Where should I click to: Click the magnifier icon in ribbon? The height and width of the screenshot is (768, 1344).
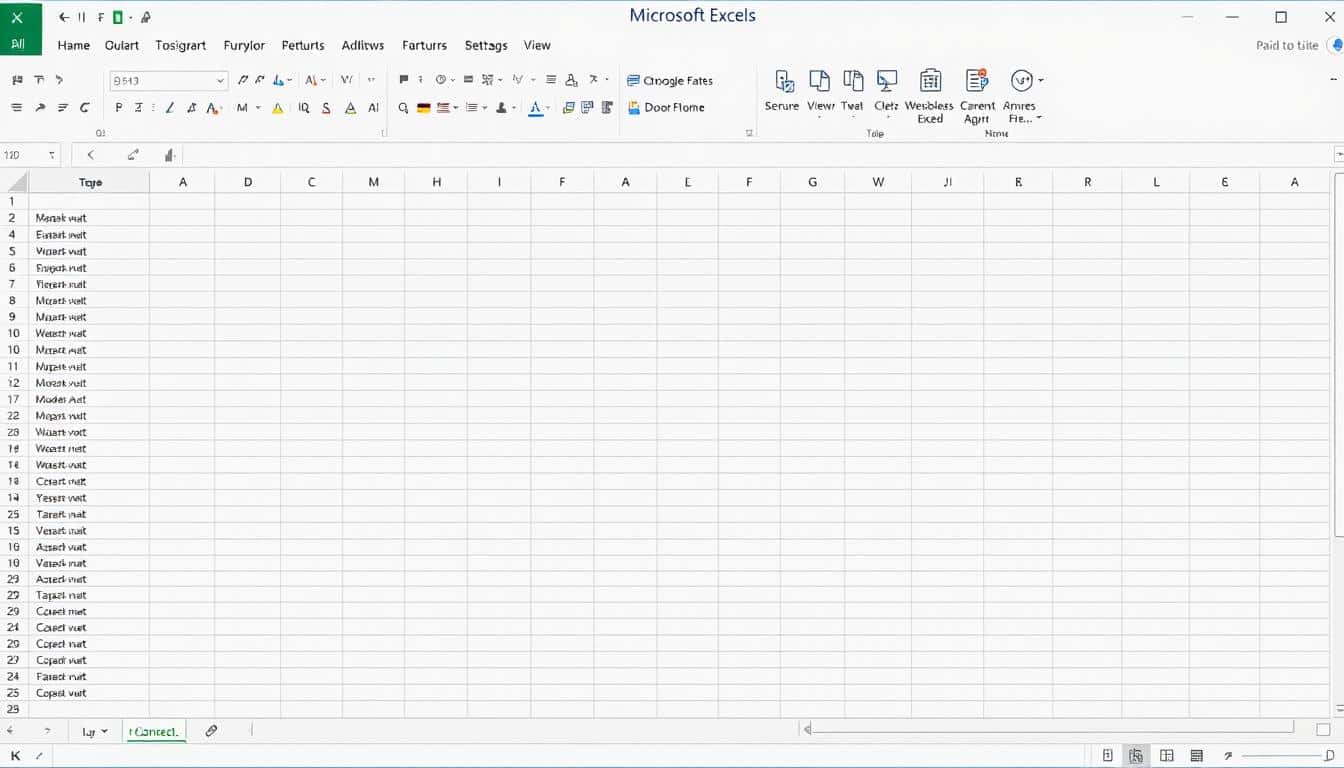[403, 108]
